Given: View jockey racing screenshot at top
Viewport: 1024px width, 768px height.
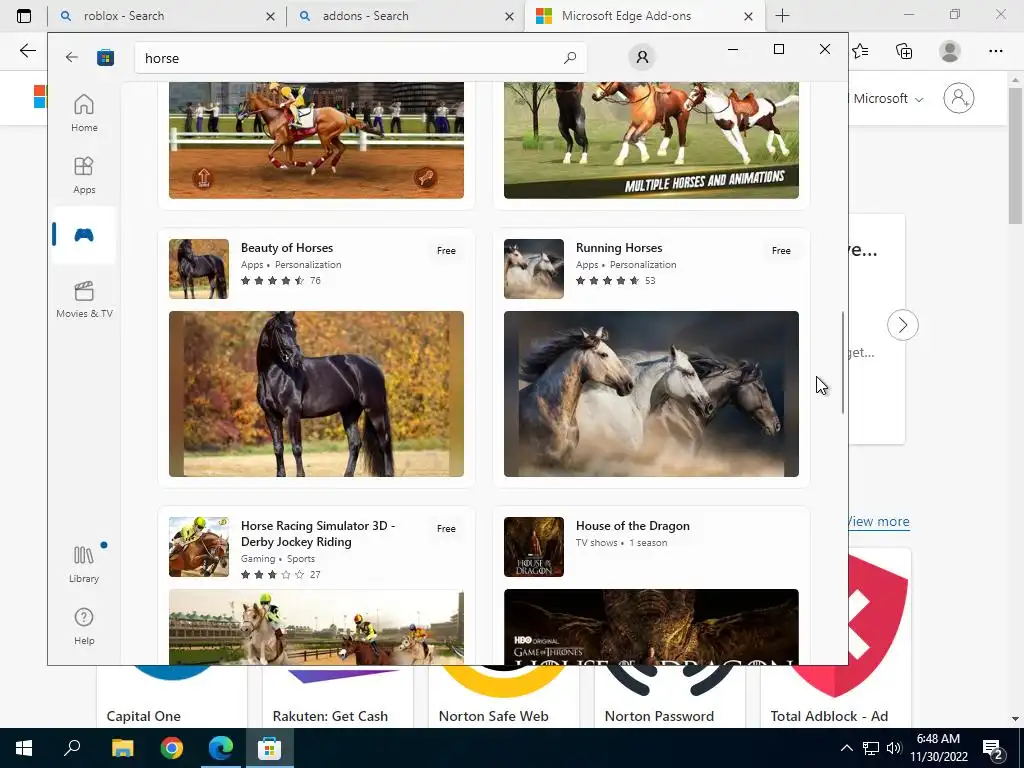Looking at the screenshot, I should pyautogui.click(x=316, y=140).
